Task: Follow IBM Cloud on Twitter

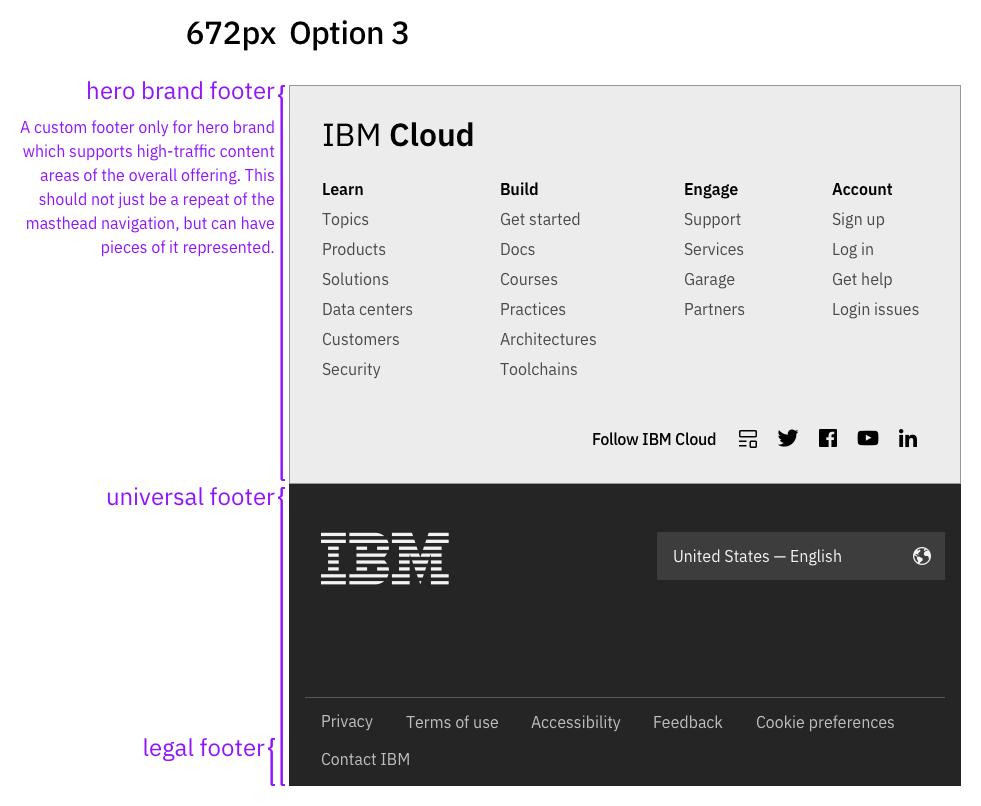Action: pos(787,438)
